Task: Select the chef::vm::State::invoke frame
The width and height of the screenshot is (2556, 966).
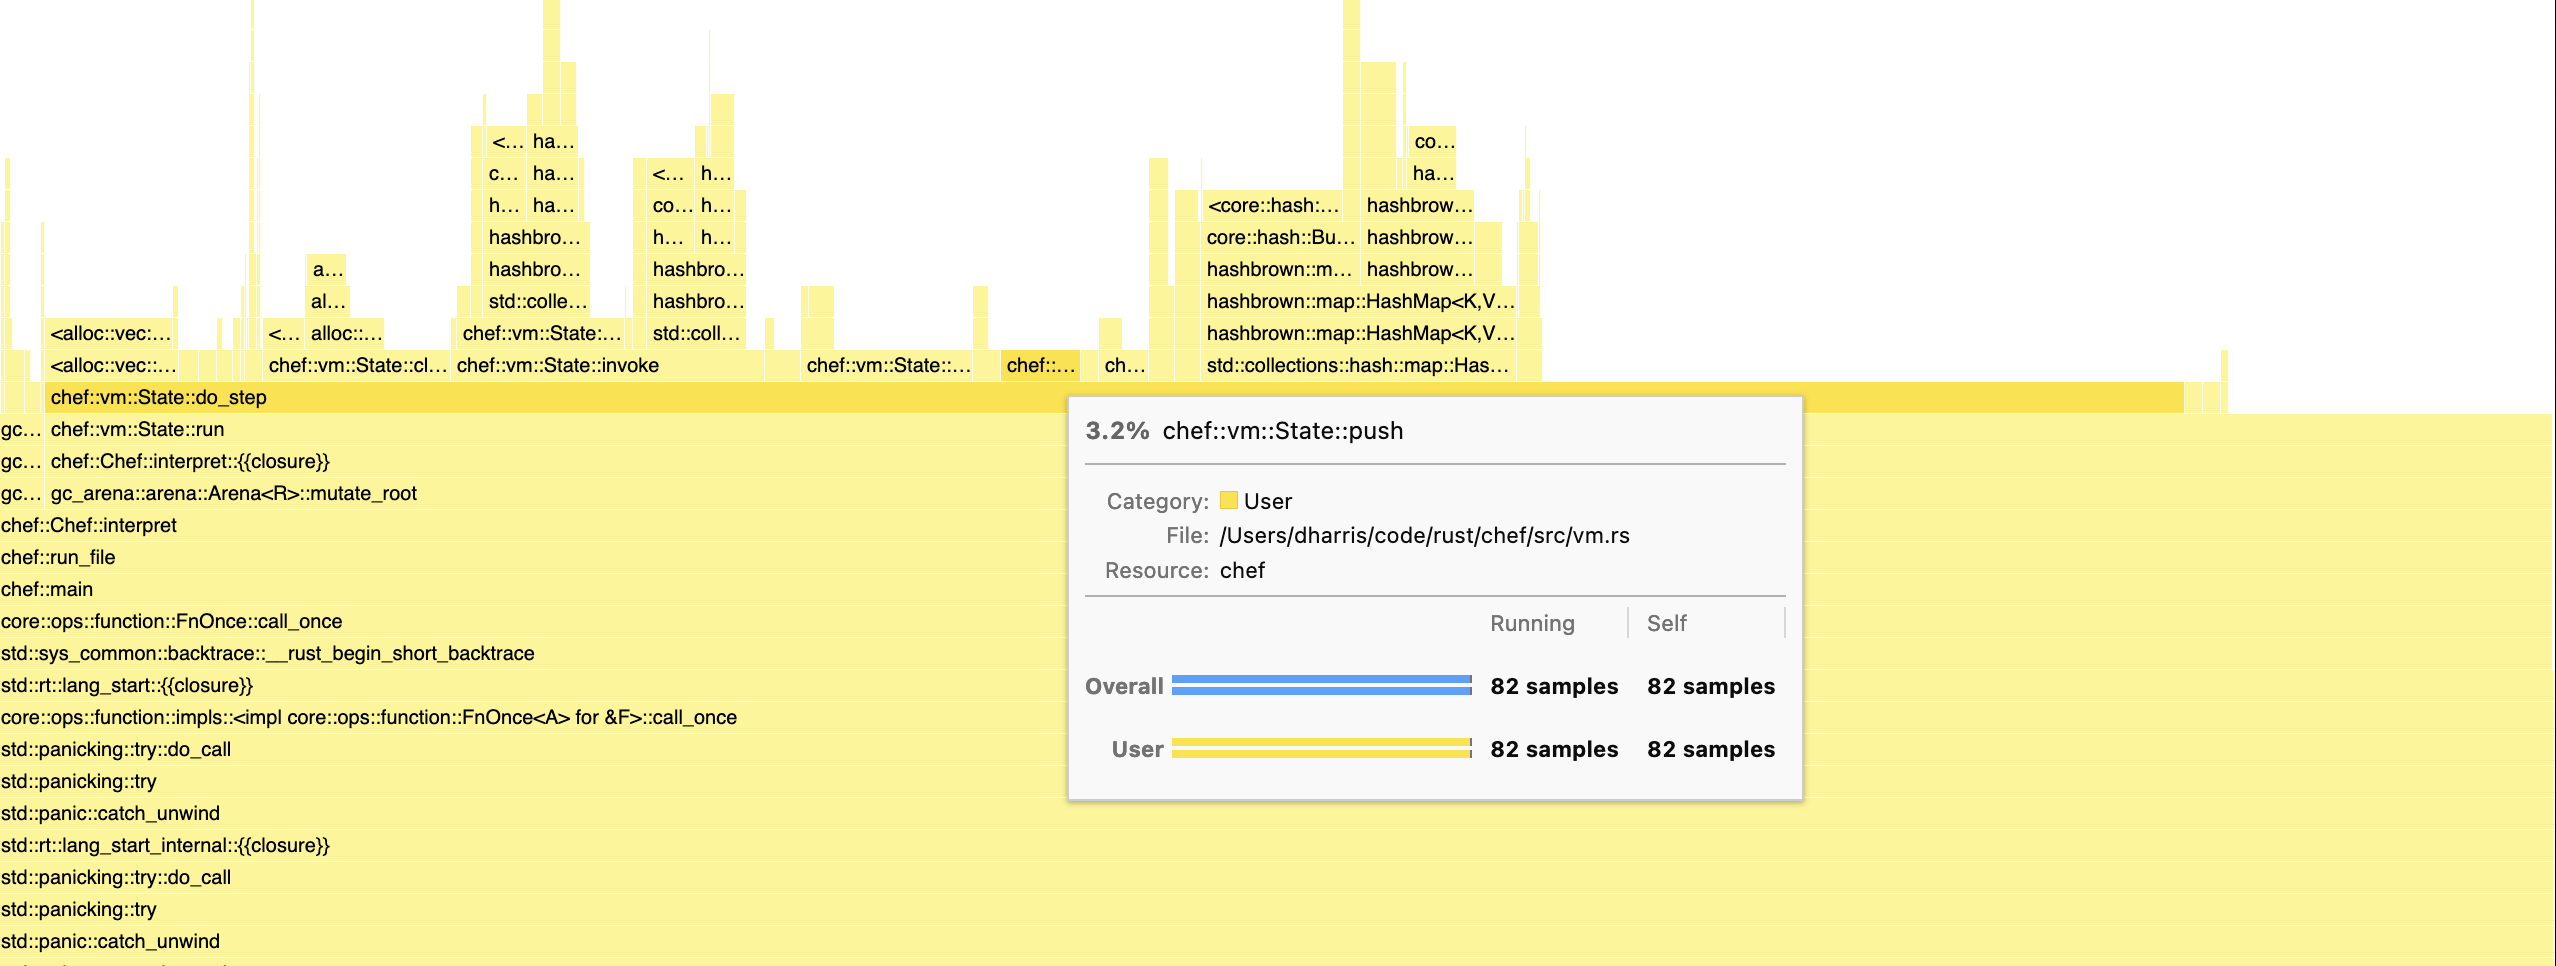Action: [x=557, y=365]
